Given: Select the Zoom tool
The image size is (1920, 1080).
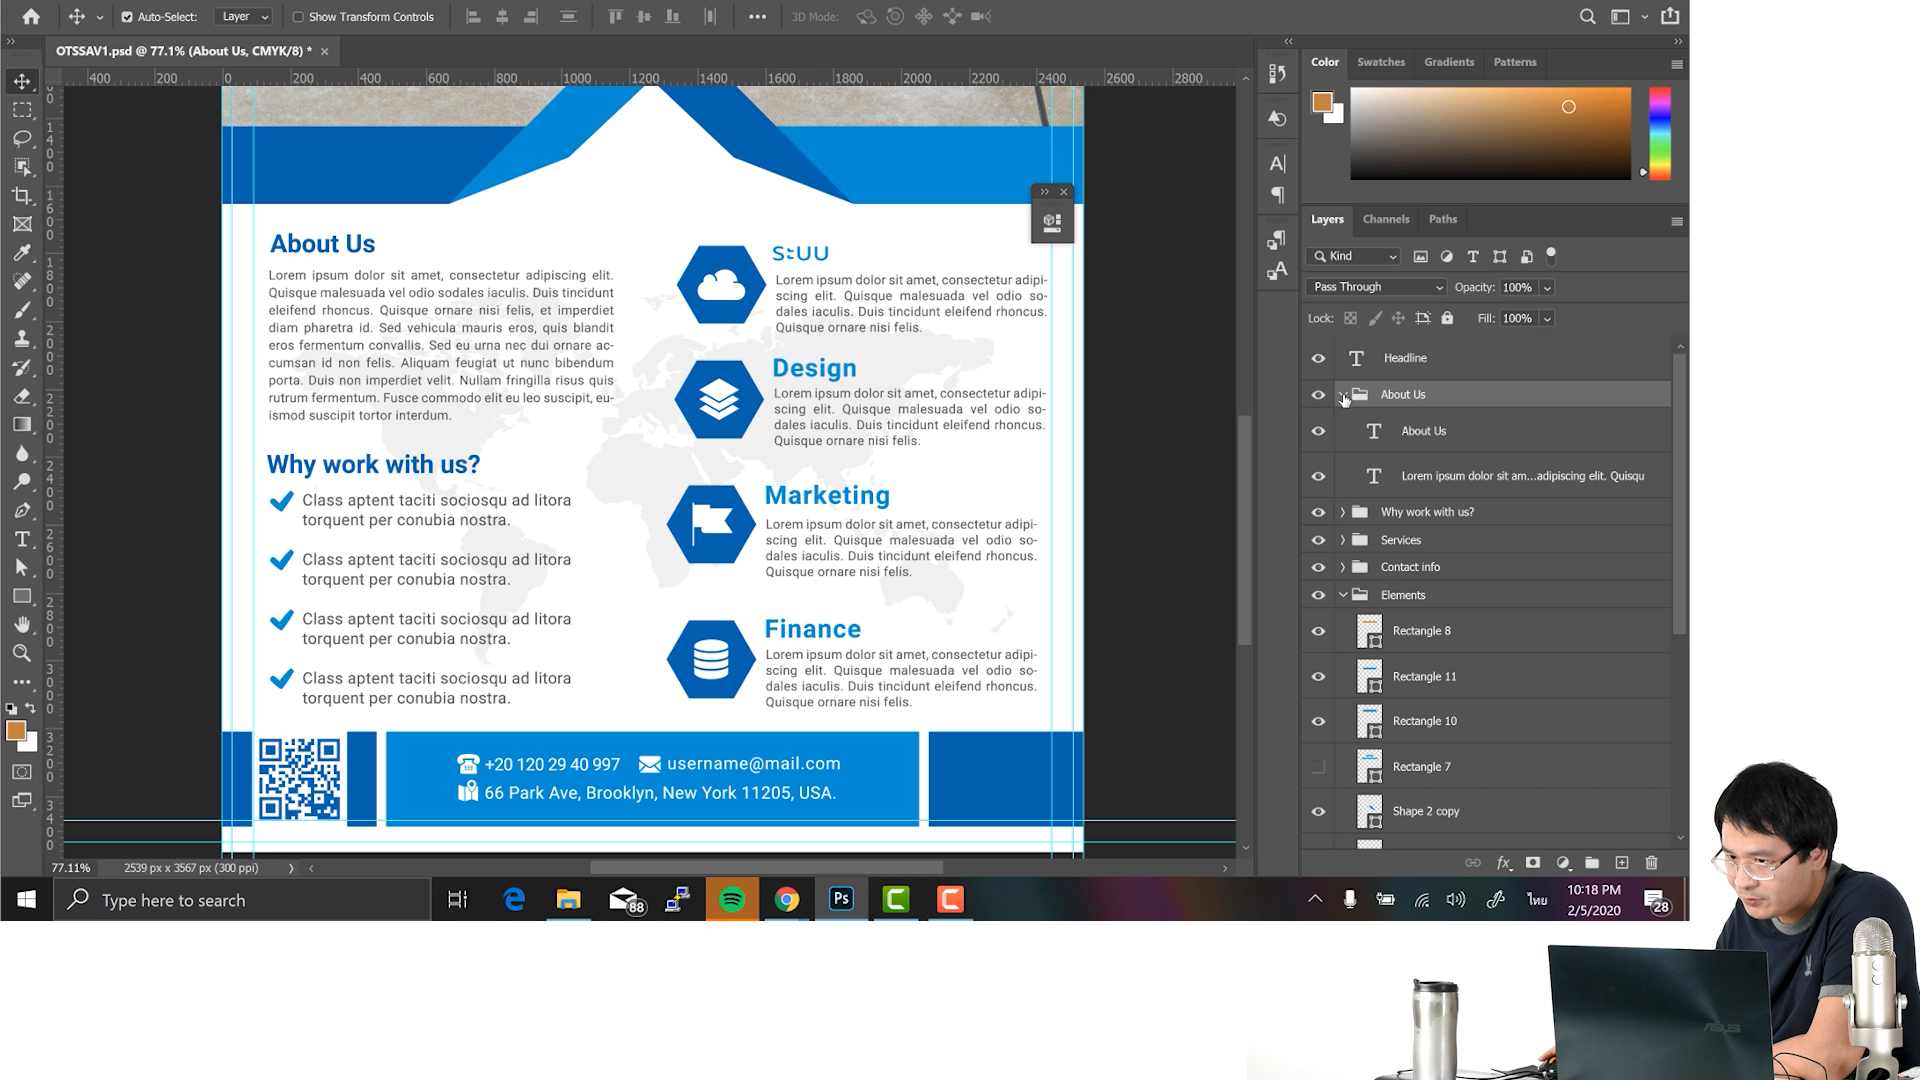Looking at the screenshot, I should (x=22, y=653).
